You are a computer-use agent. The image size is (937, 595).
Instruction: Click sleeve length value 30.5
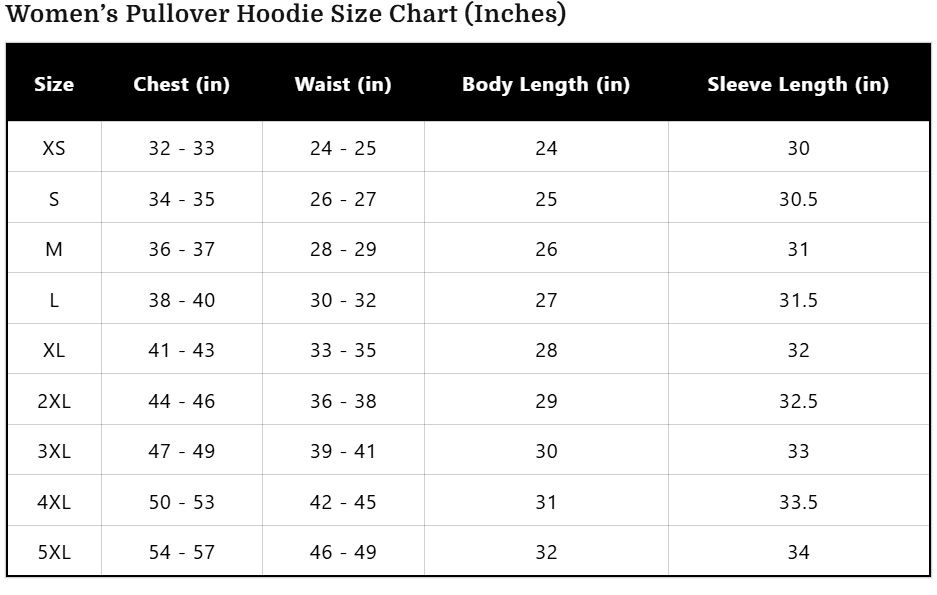[x=798, y=199]
